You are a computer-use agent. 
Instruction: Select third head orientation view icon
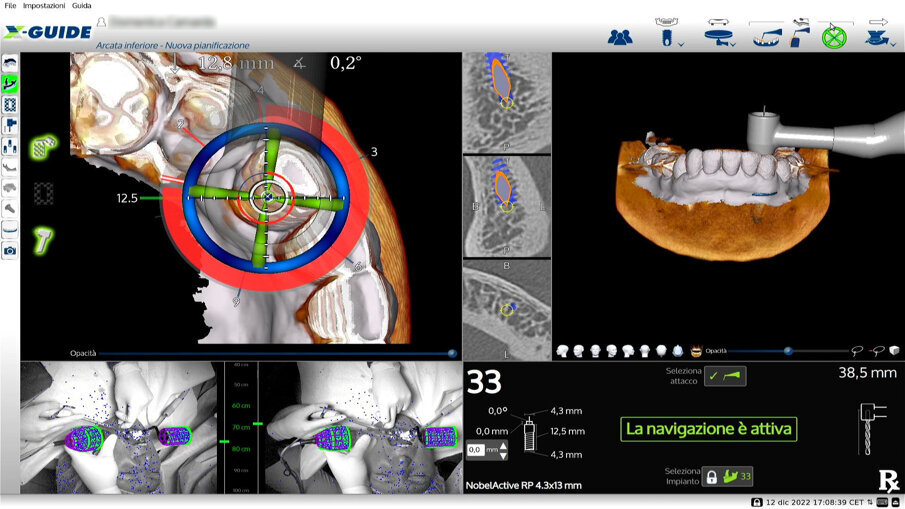(x=595, y=351)
